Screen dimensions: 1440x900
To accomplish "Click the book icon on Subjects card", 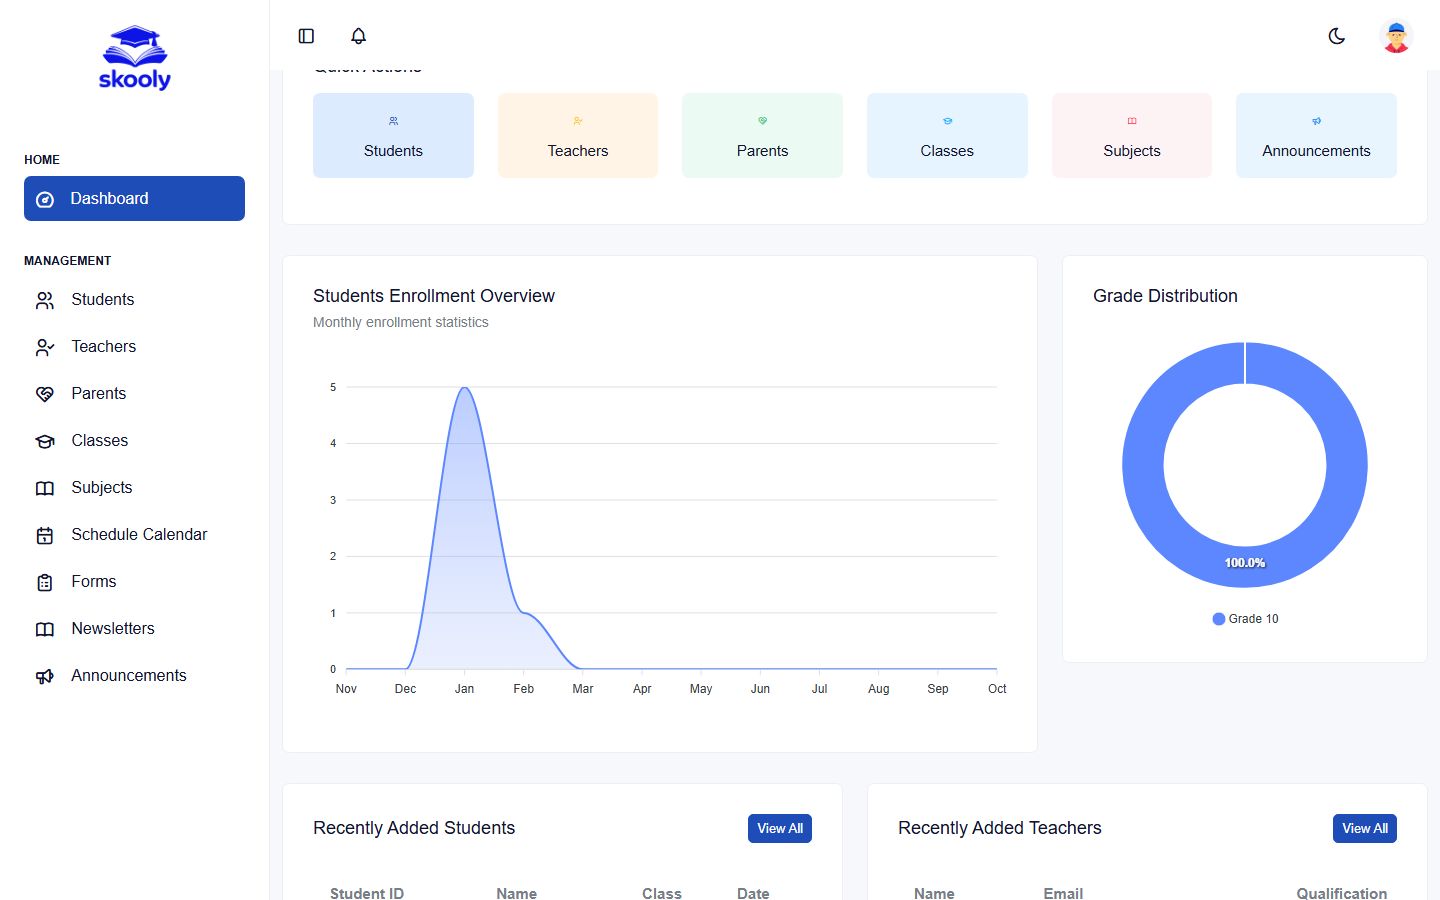I will tap(1132, 121).
